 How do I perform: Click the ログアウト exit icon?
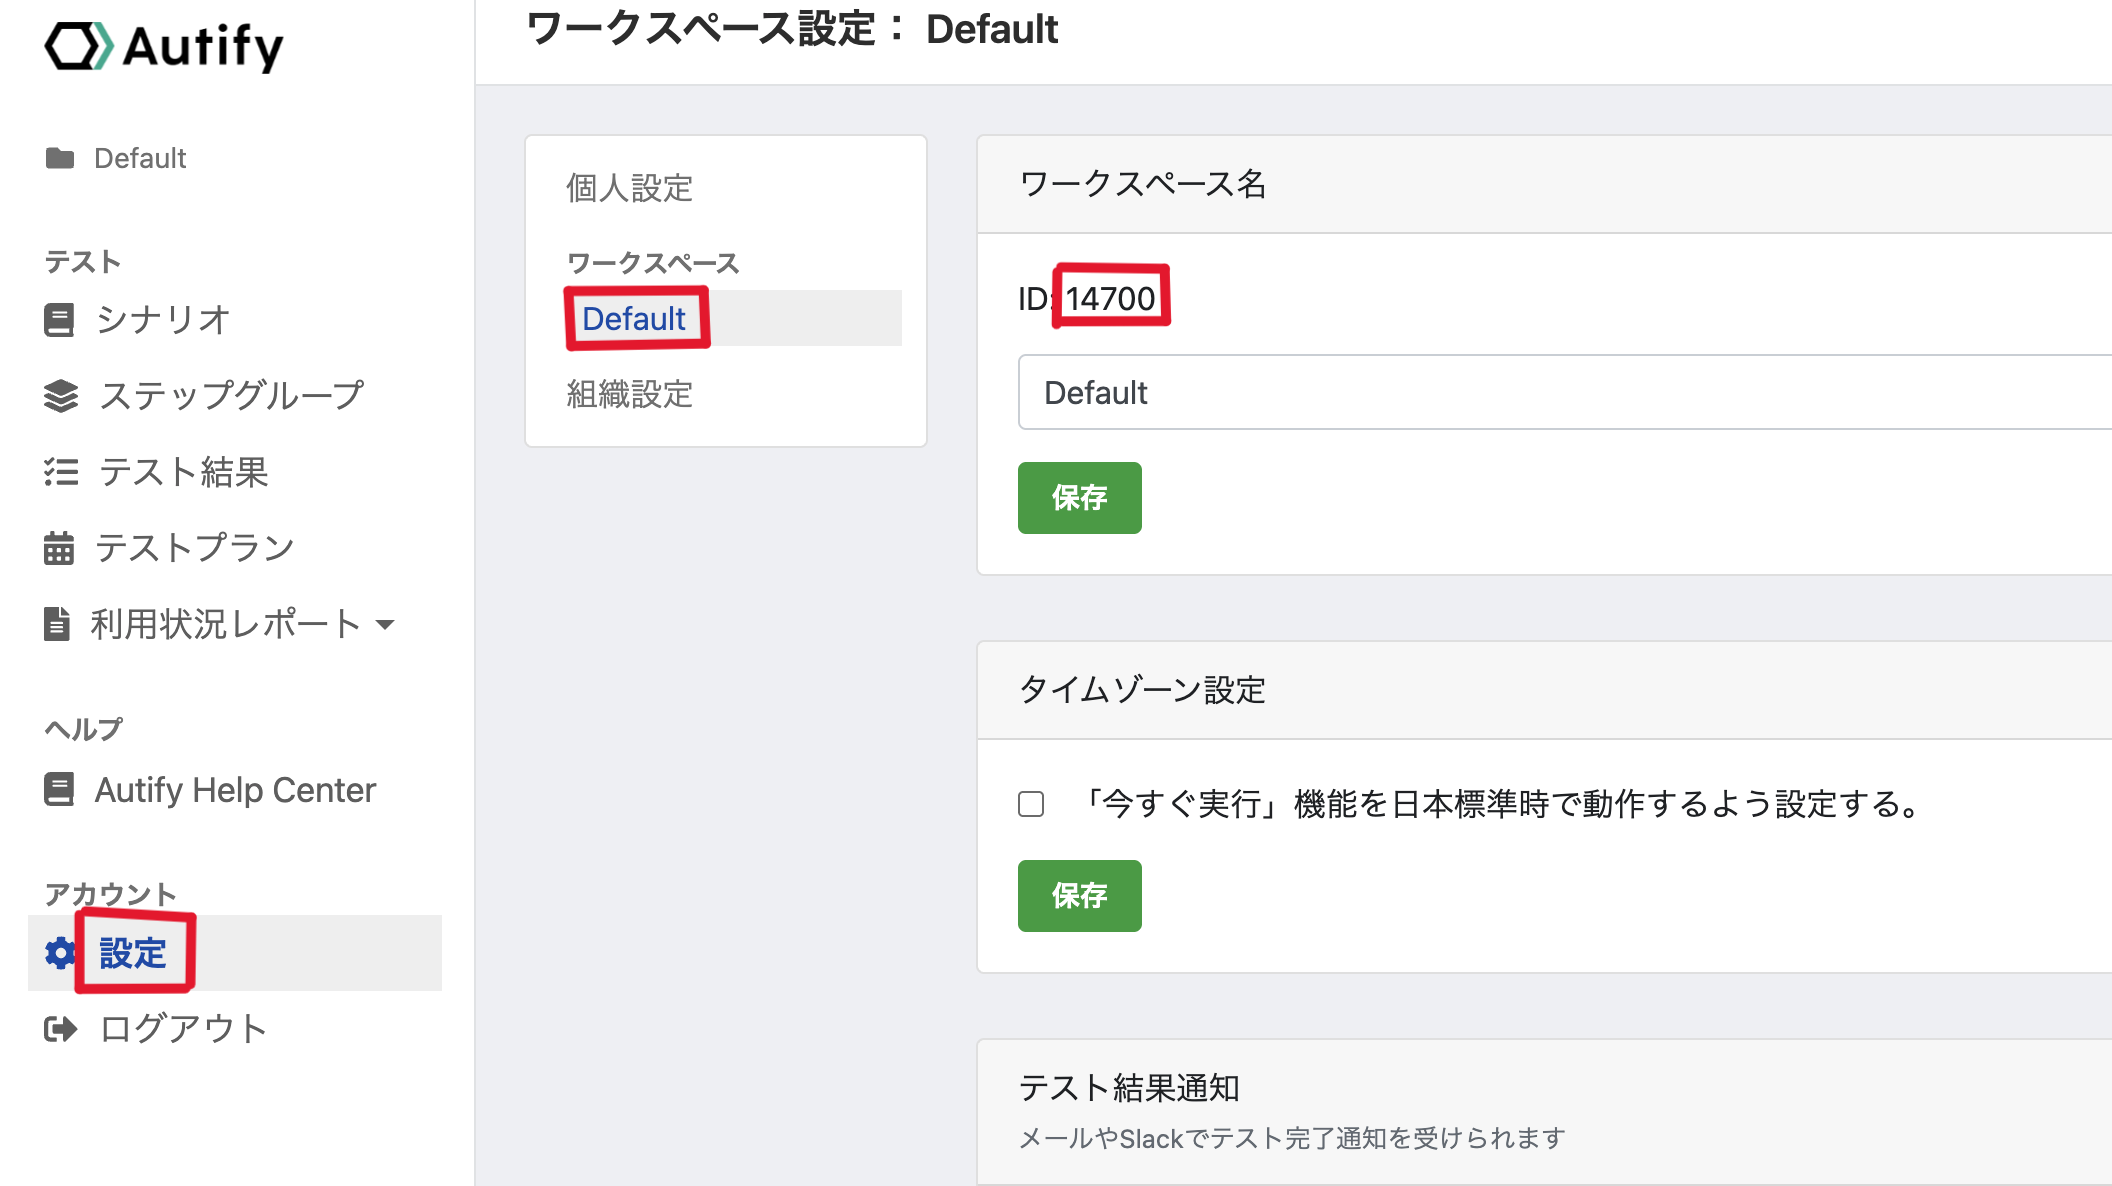point(61,1029)
